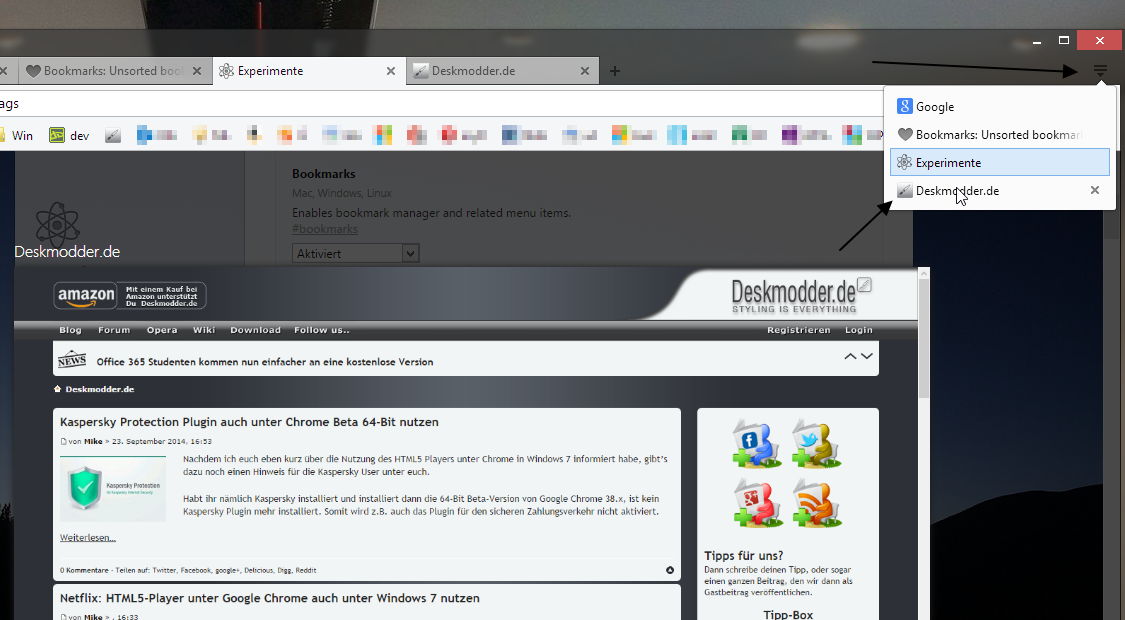Share Kaspersky article on Twitter link
The width and height of the screenshot is (1125, 620).
point(164,570)
